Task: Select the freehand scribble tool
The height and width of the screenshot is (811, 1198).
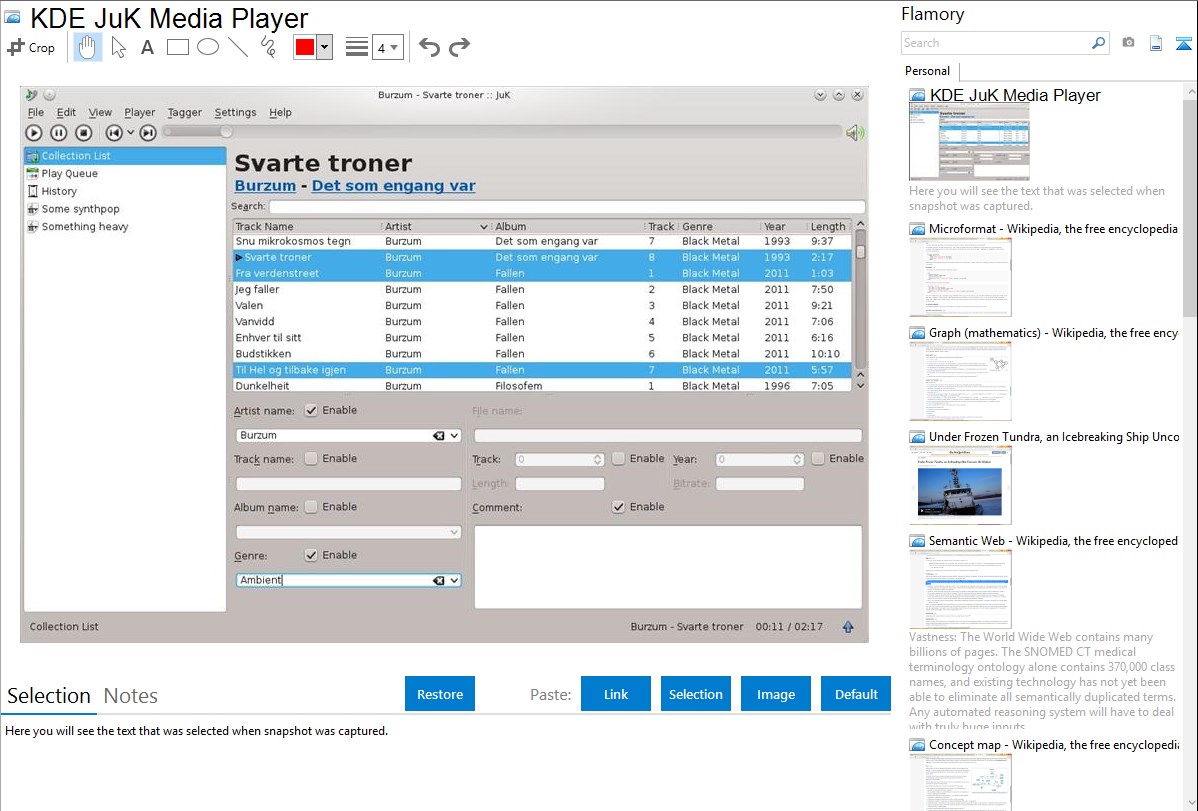Action: [x=268, y=47]
